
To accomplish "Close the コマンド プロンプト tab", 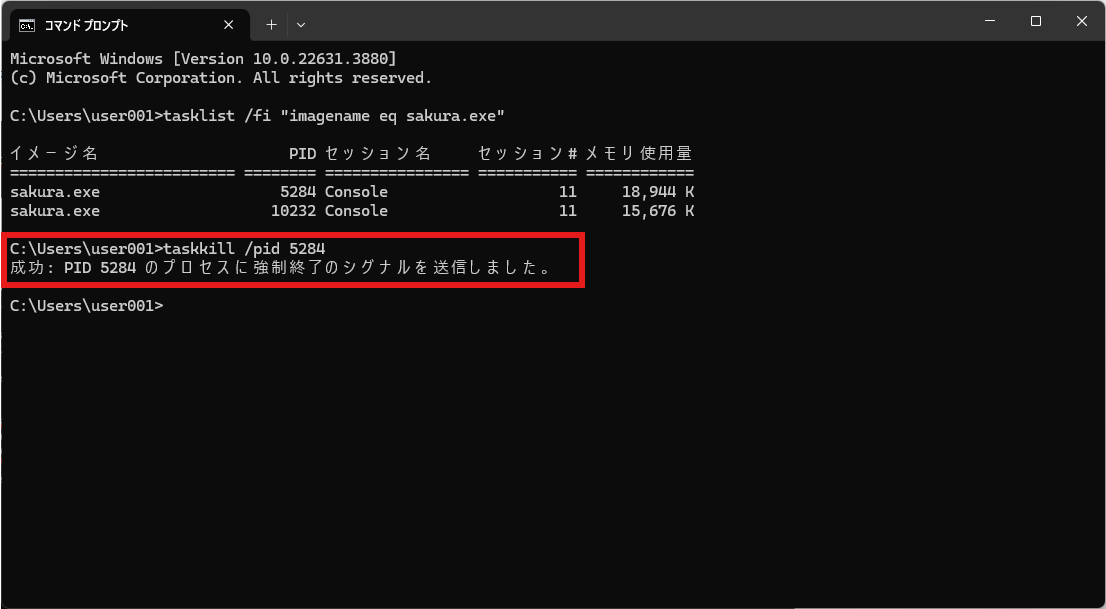I will tap(228, 25).
